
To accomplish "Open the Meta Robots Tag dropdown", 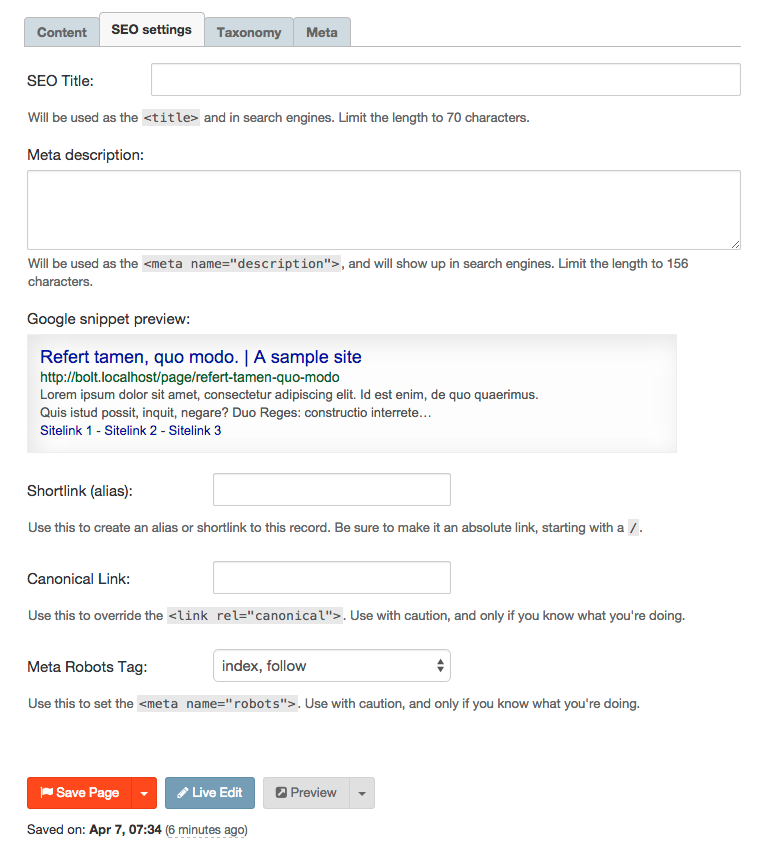I will click(332, 665).
